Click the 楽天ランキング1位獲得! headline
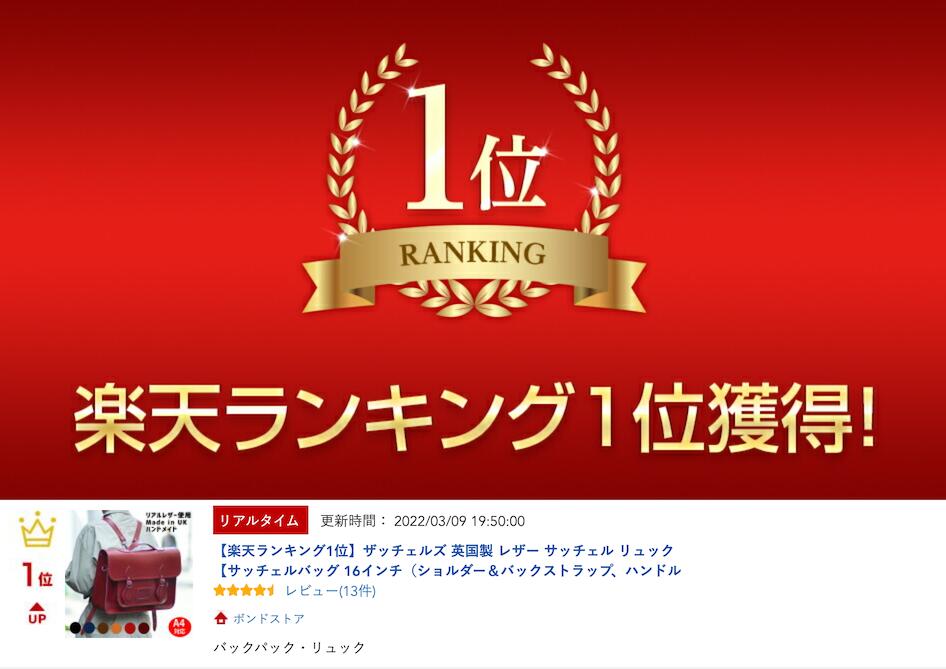Screen dimensions: 946x669 [x=474, y=419]
